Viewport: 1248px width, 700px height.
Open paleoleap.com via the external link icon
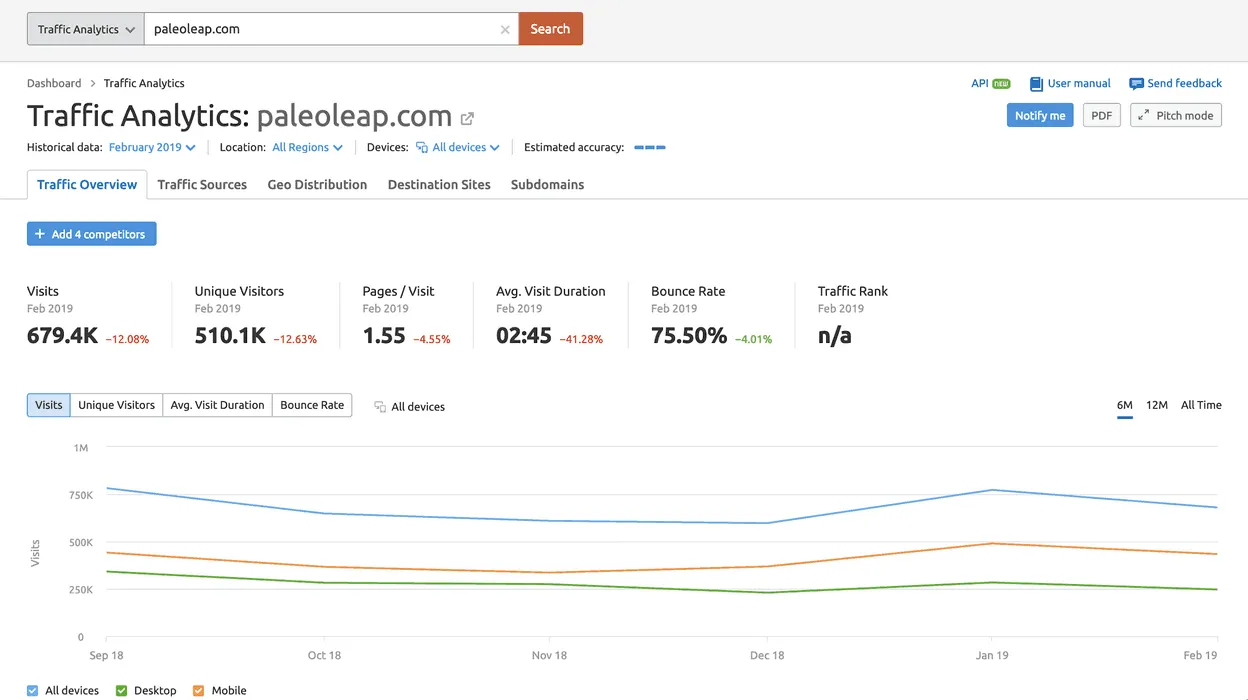point(467,118)
